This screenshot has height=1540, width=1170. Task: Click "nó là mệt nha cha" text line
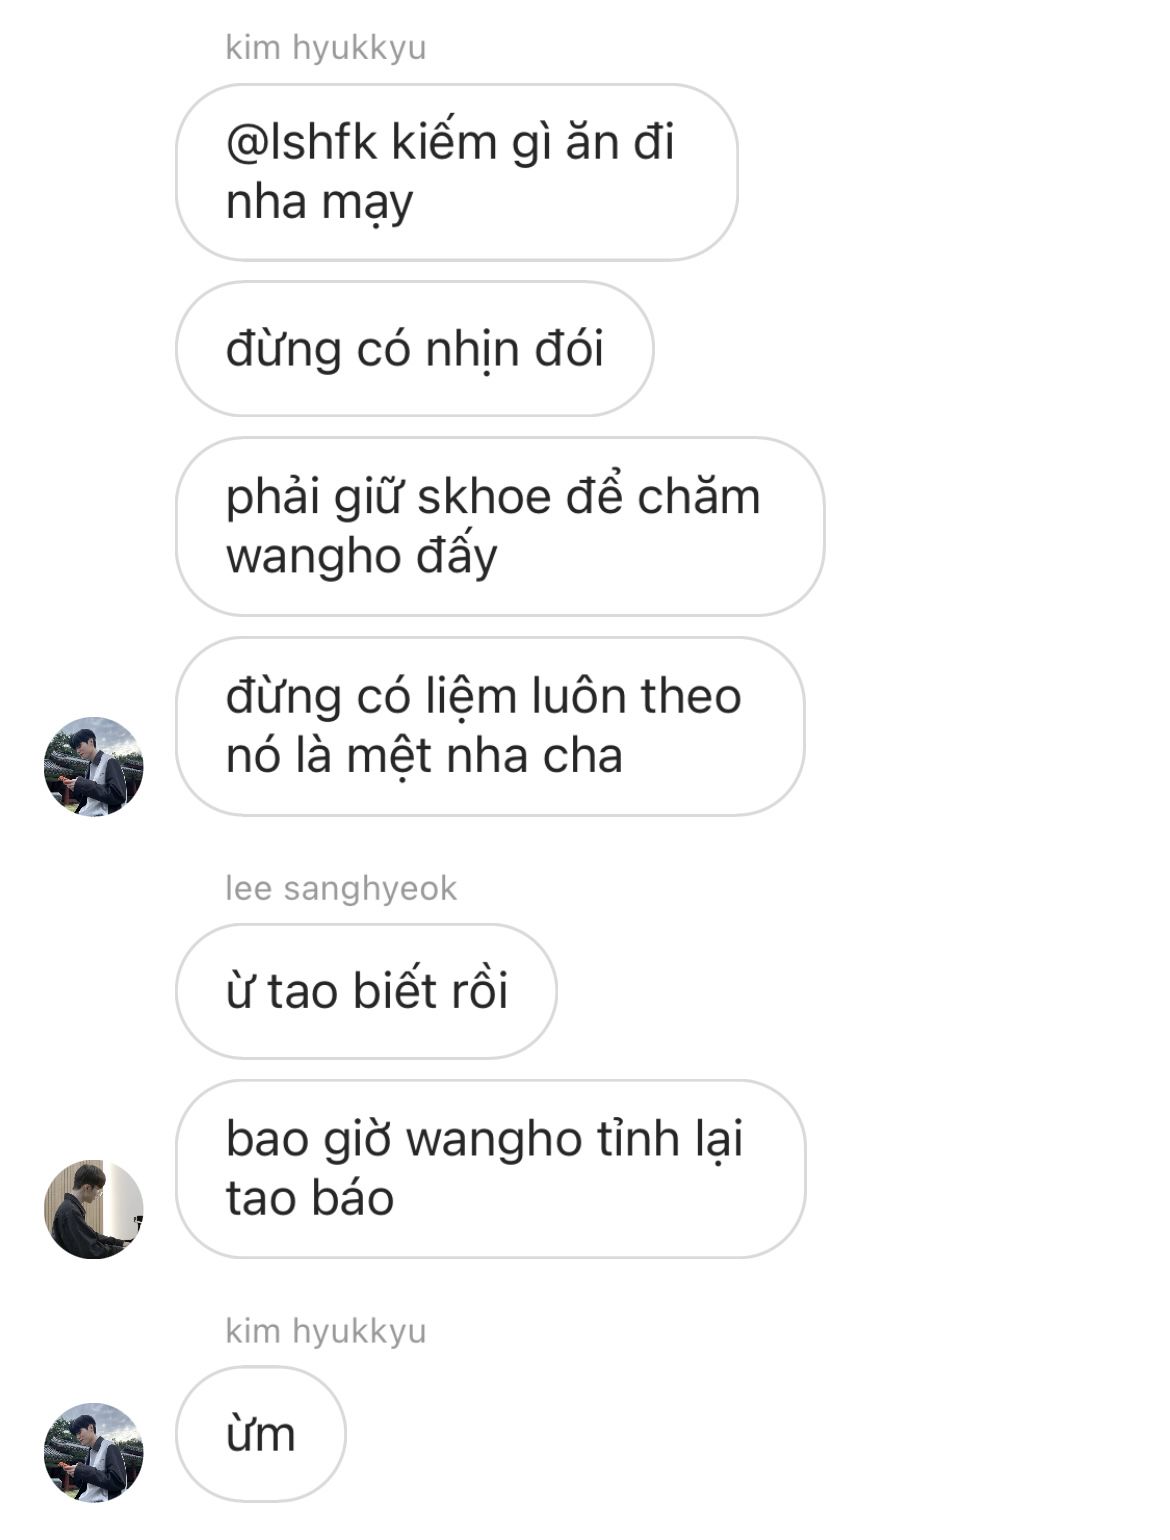[424, 756]
